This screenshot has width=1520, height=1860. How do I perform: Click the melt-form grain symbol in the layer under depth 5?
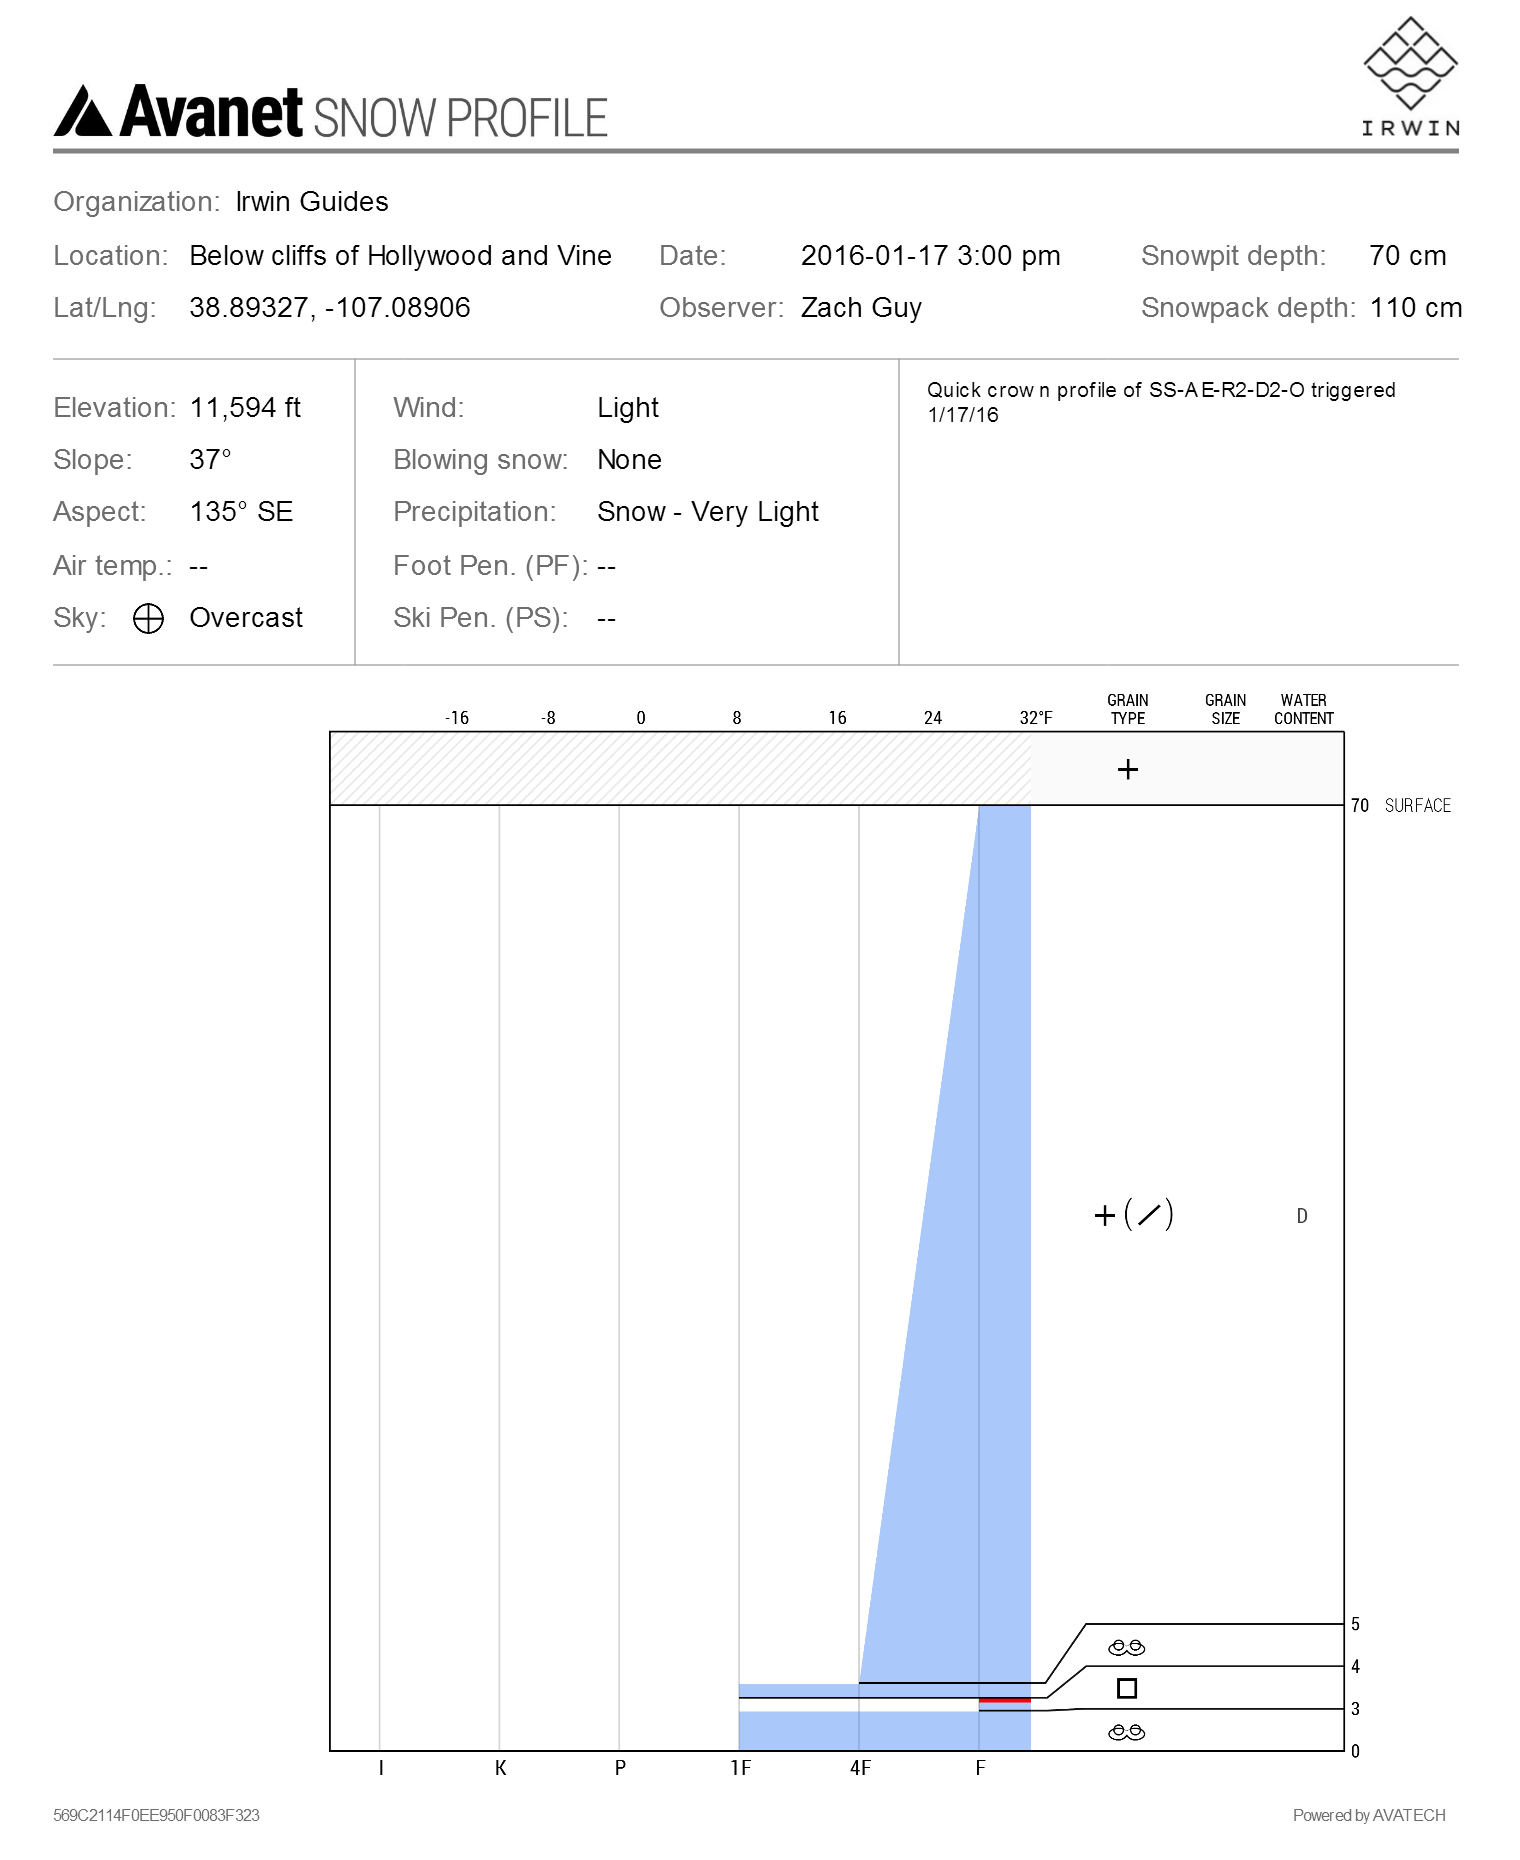(x=1126, y=1647)
